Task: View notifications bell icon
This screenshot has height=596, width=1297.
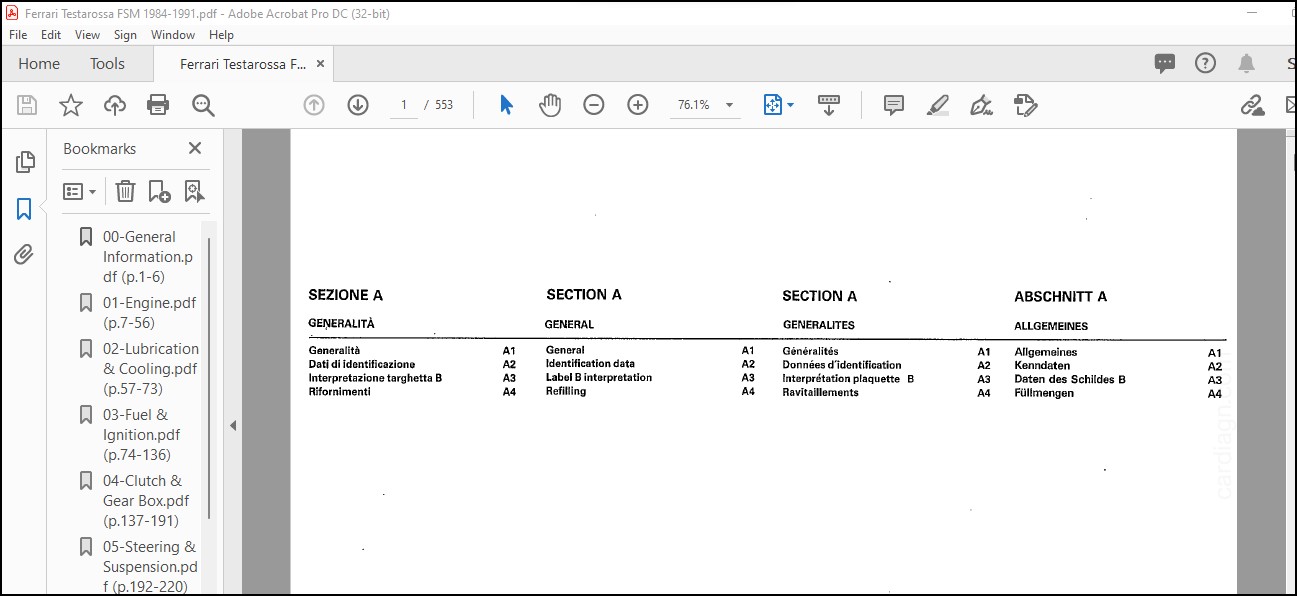Action: pyautogui.click(x=1246, y=64)
